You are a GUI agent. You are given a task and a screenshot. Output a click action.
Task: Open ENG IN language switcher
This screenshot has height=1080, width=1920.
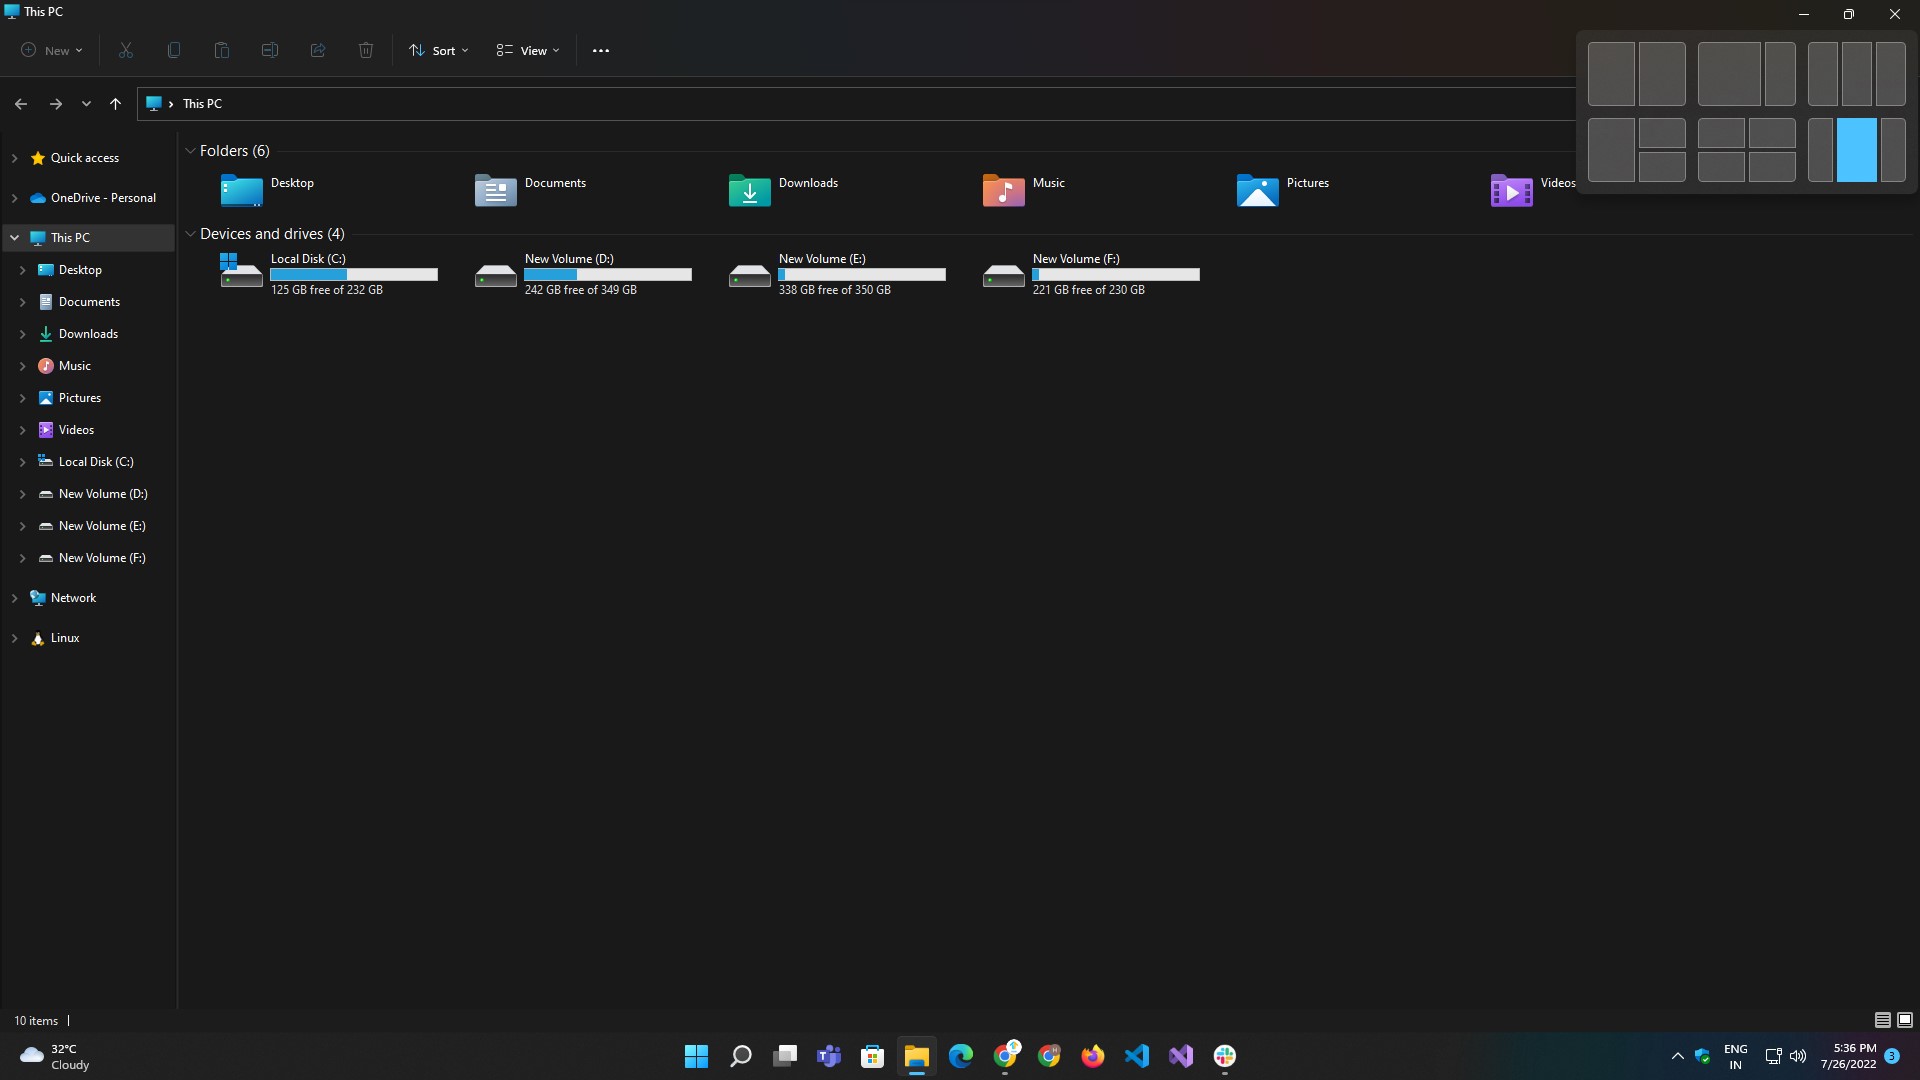(x=1735, y=1056)
